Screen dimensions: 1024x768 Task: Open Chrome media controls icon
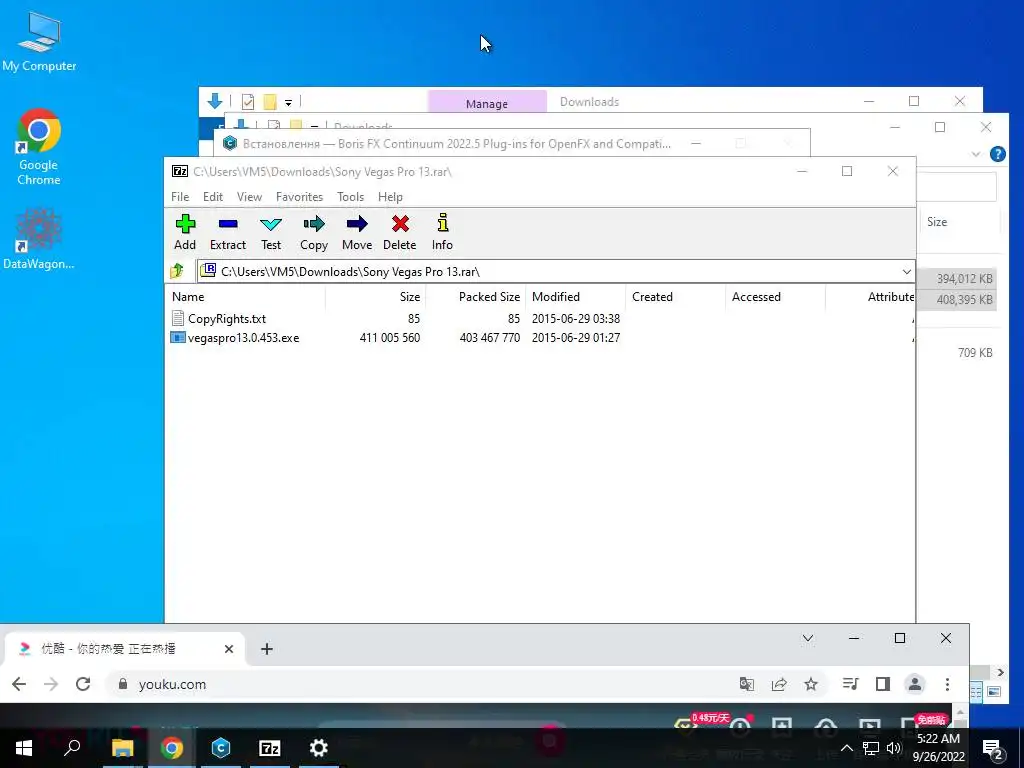(850, 684)
